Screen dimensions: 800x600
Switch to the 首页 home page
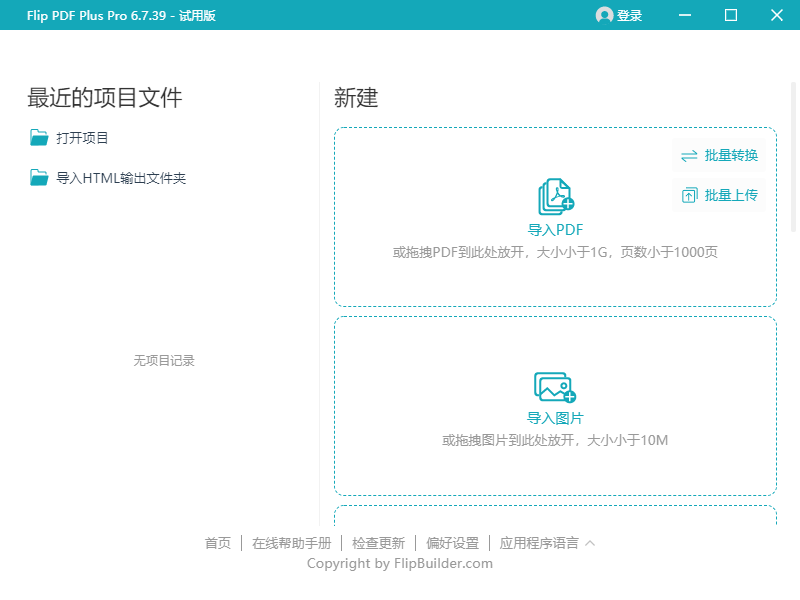pyautogui.click(x=217, y=542)
